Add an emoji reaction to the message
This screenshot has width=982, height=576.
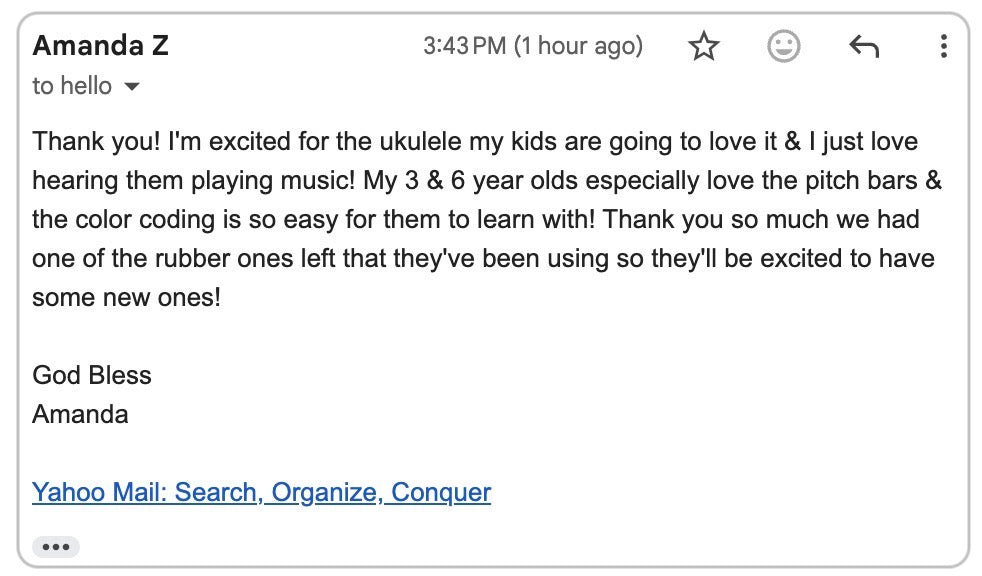[783, 46]
